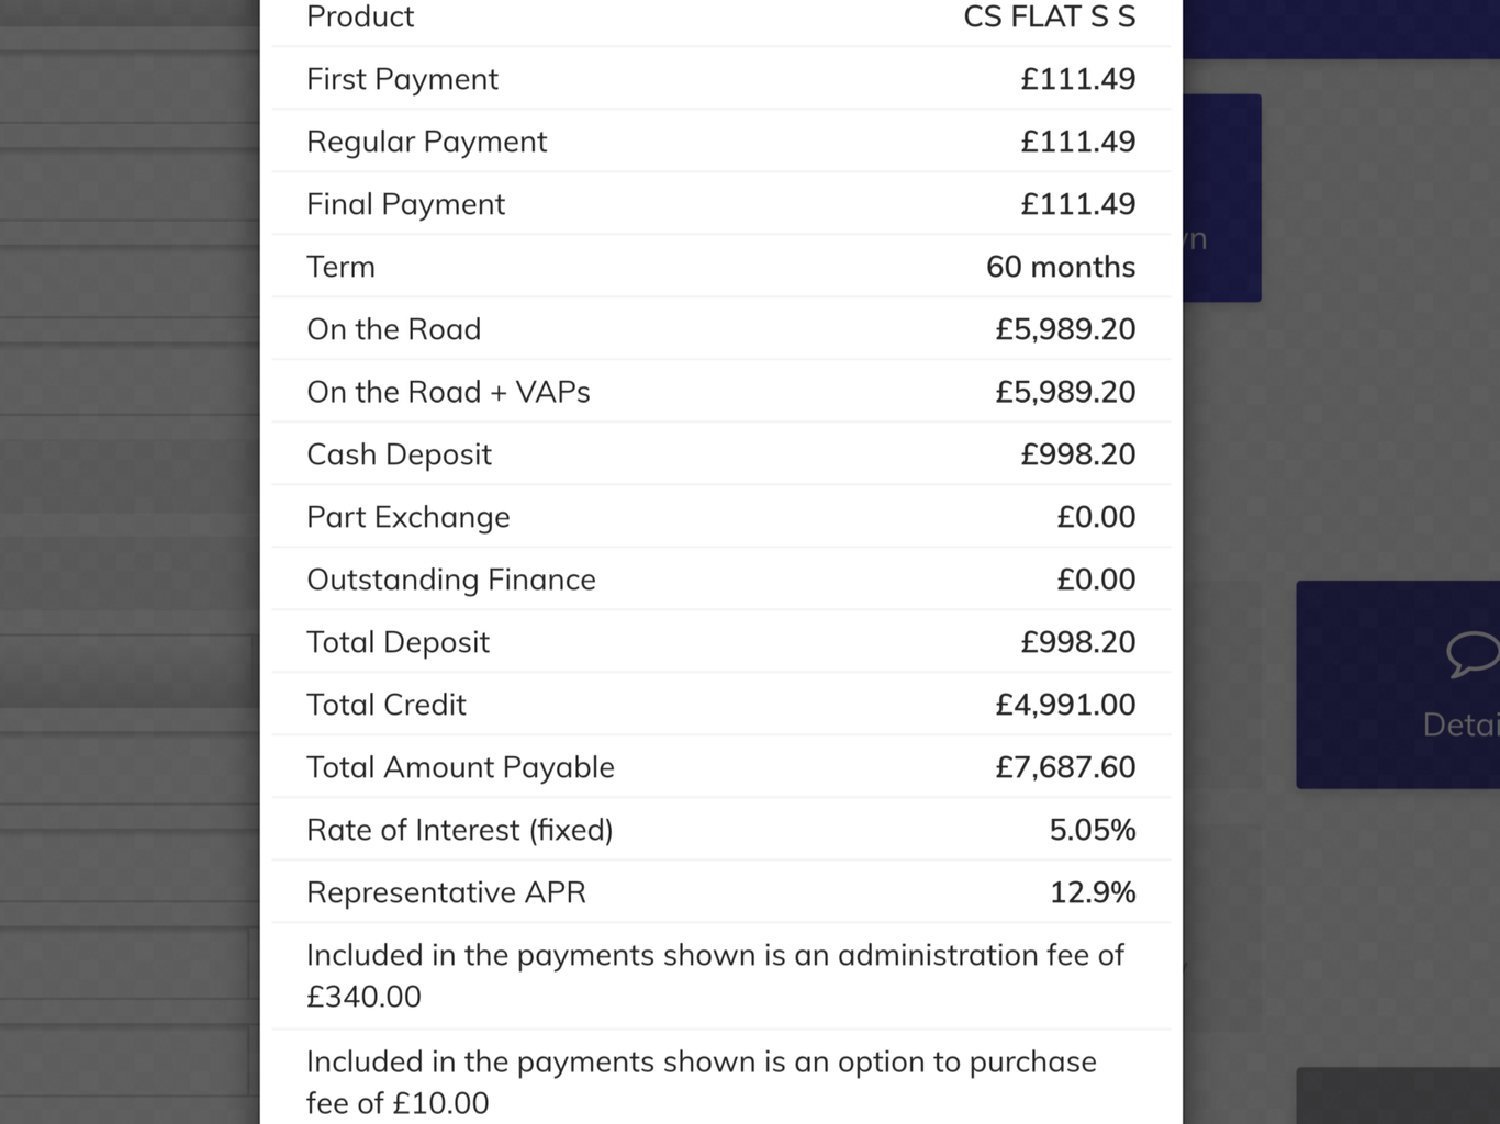This screenshot has width=1500, height=1124.
Task: Click the Total Credit £4,991.00 amount
Action: coord(1065,705)
